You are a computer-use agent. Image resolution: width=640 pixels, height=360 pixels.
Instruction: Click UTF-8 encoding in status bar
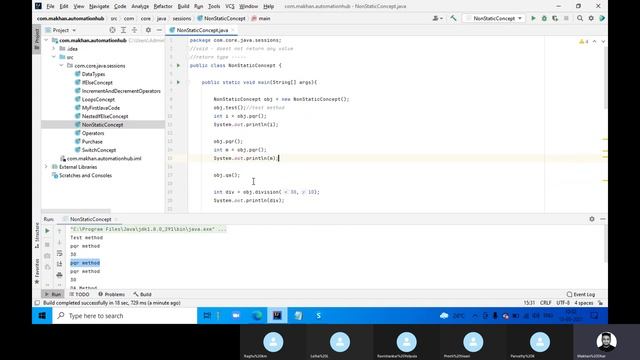point(563,303)
